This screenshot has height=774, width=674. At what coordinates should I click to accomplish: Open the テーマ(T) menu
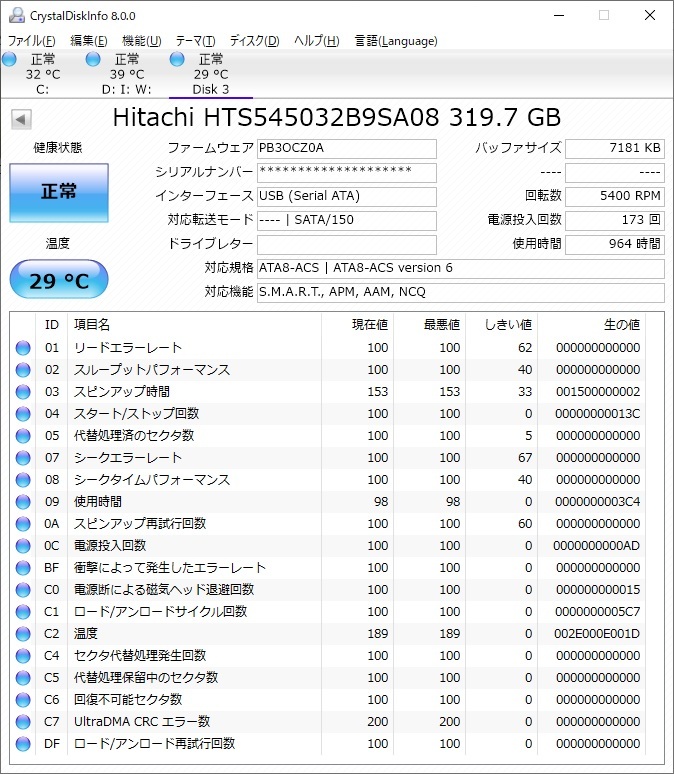pyautogui.click(x=196, y=41)
